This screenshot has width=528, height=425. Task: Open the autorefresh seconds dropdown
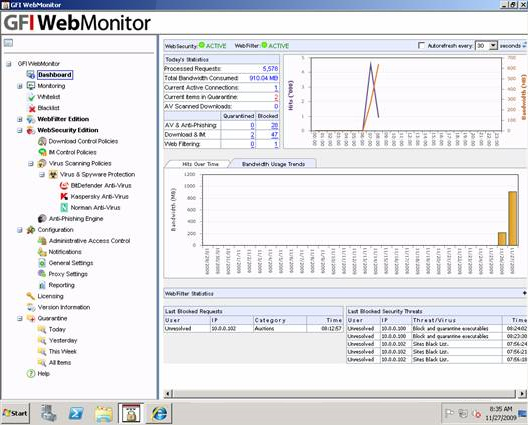(x=493, y=45)
